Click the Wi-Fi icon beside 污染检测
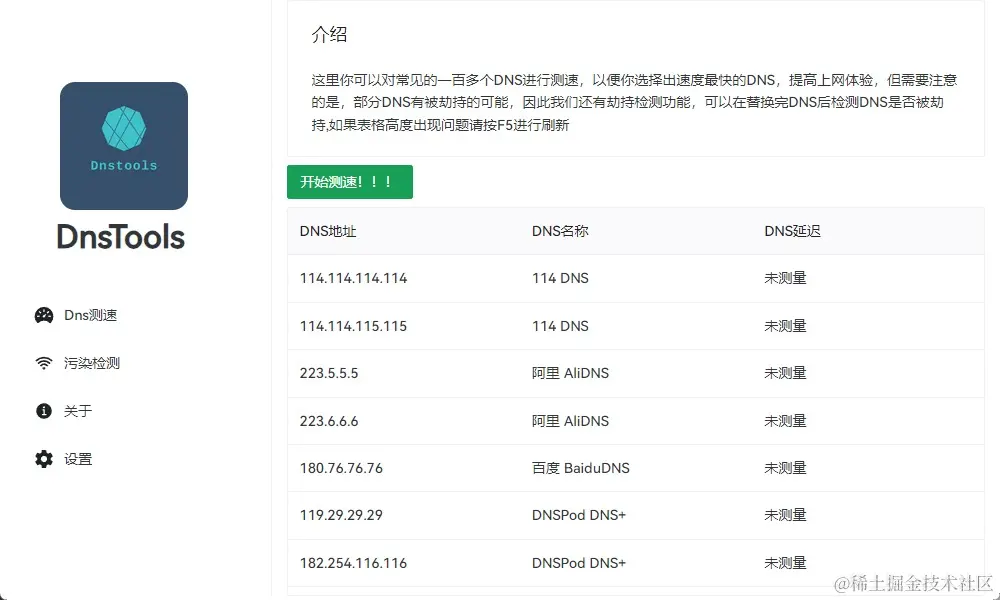This screenshot has width=1000, height=600. click(x=44, y=363)
